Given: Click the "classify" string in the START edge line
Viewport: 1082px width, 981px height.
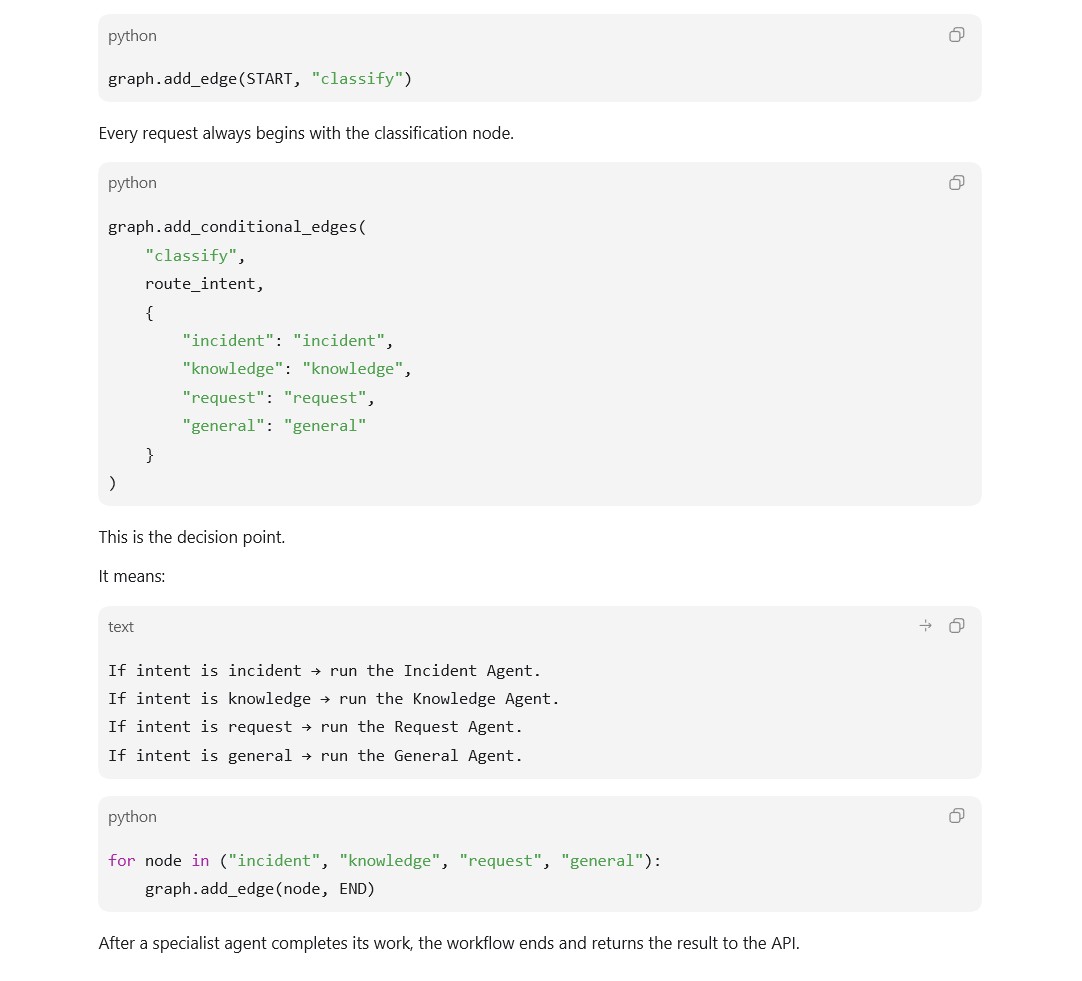Looking at the screenshot, I should [x=357, y=79].
